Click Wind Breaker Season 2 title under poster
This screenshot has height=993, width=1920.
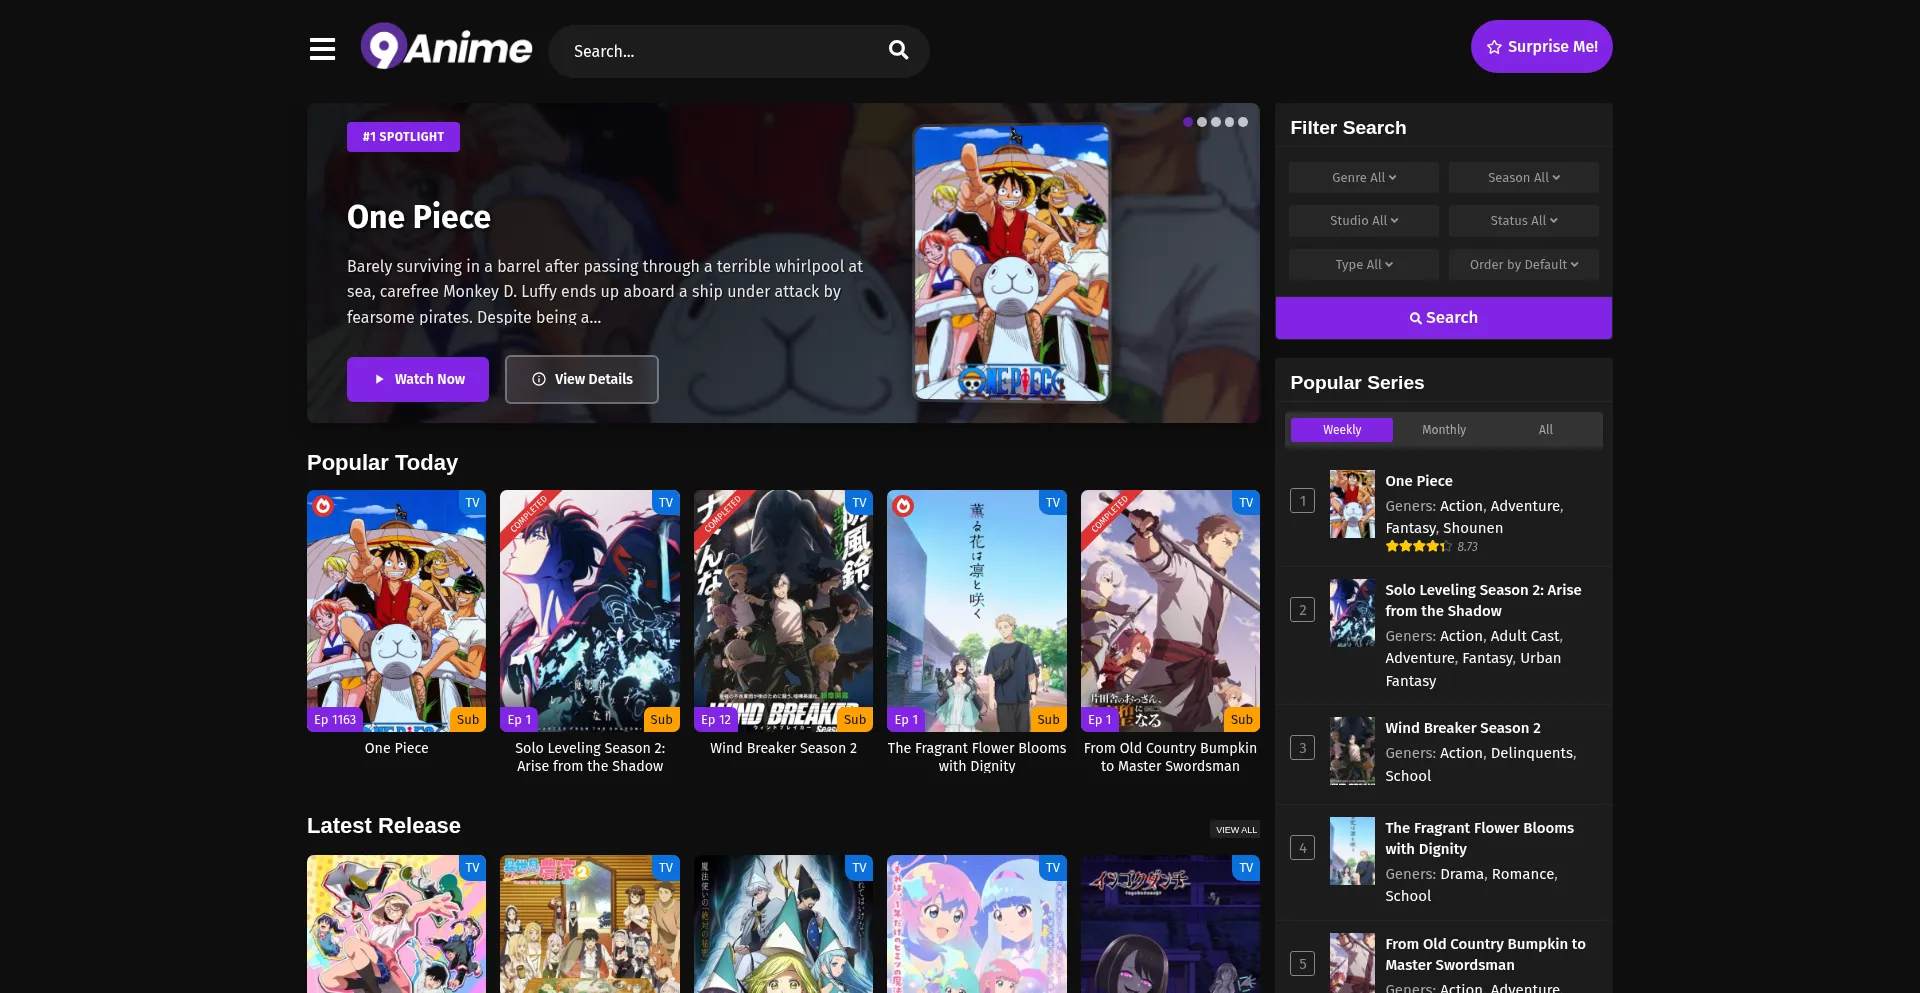point(783,748)
